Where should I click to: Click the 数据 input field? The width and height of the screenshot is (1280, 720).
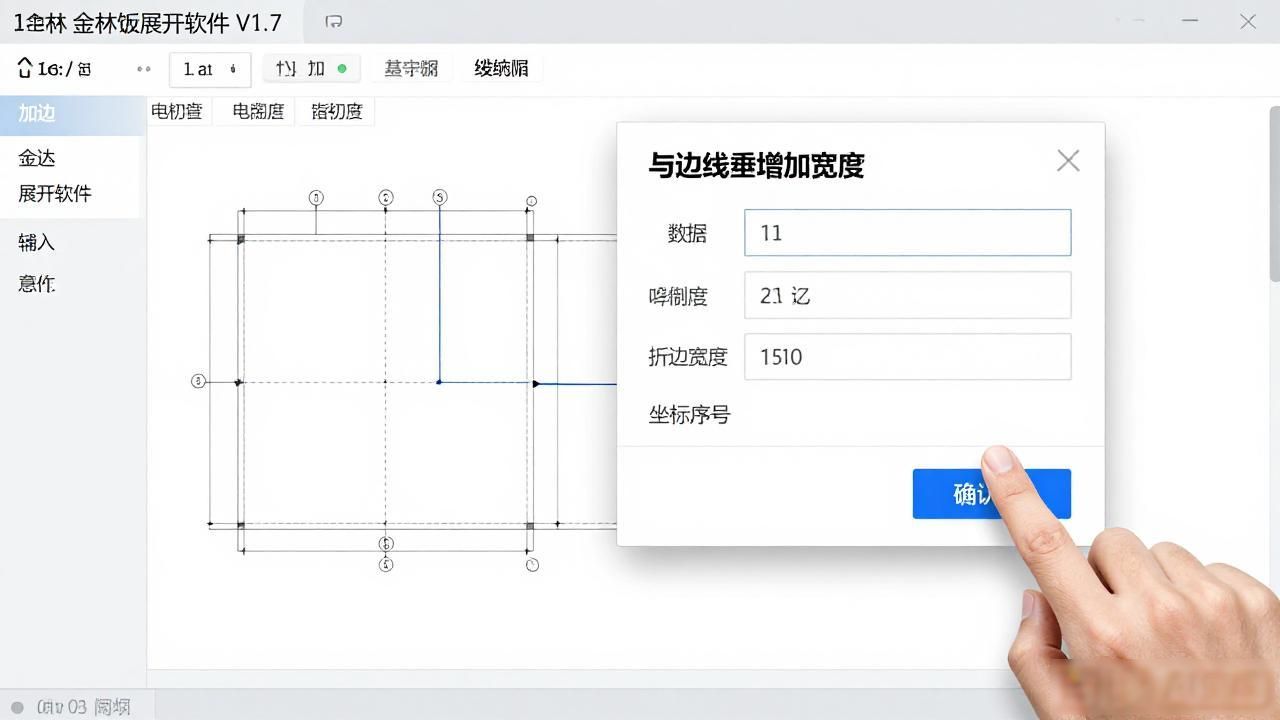[x=907, y=233]
